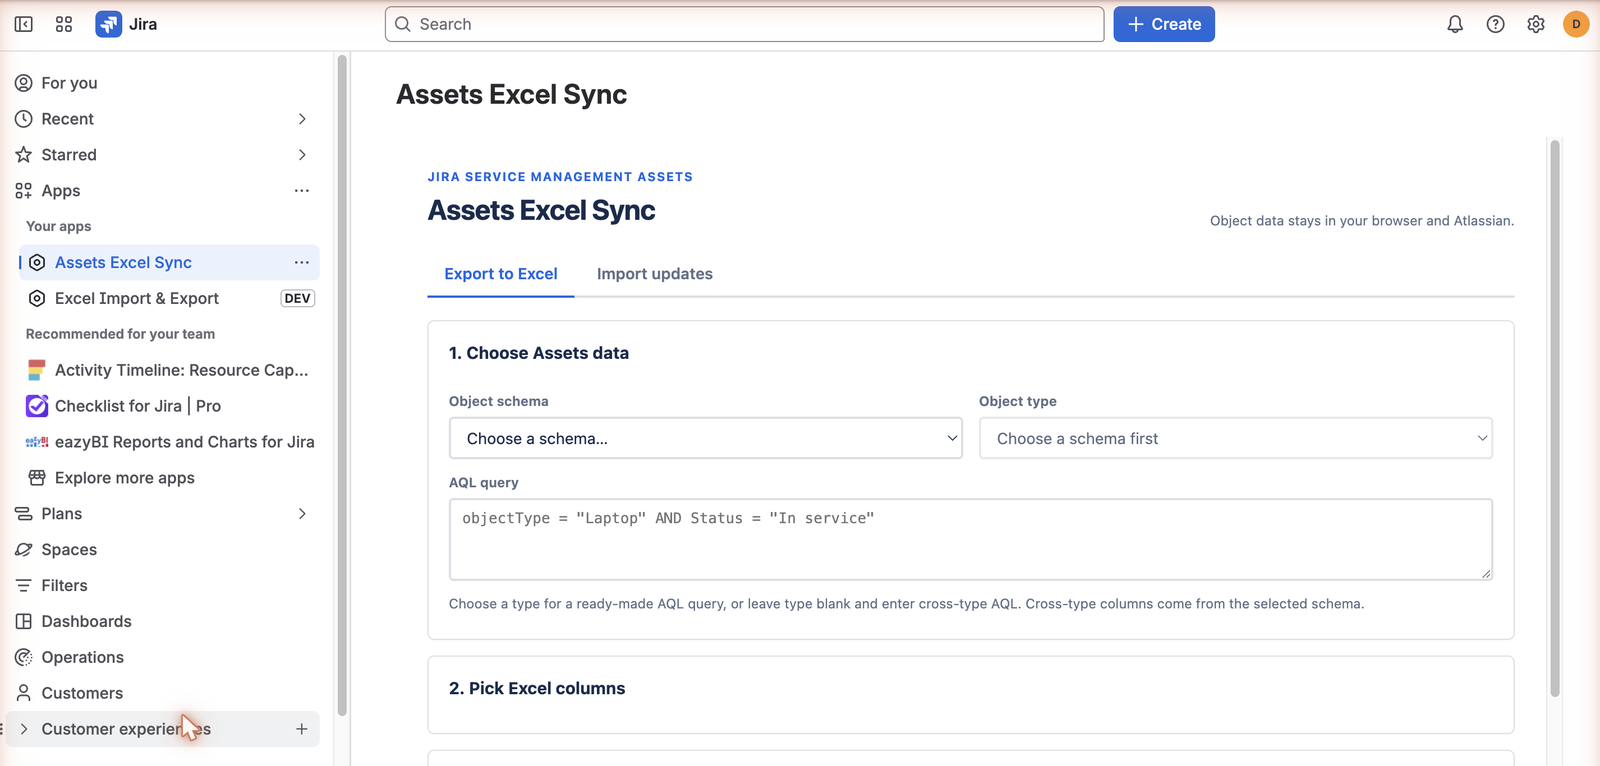Expand the Starred submenu chevron
The width and height of the screenshot is (1600, 766).
coord(302,155)
